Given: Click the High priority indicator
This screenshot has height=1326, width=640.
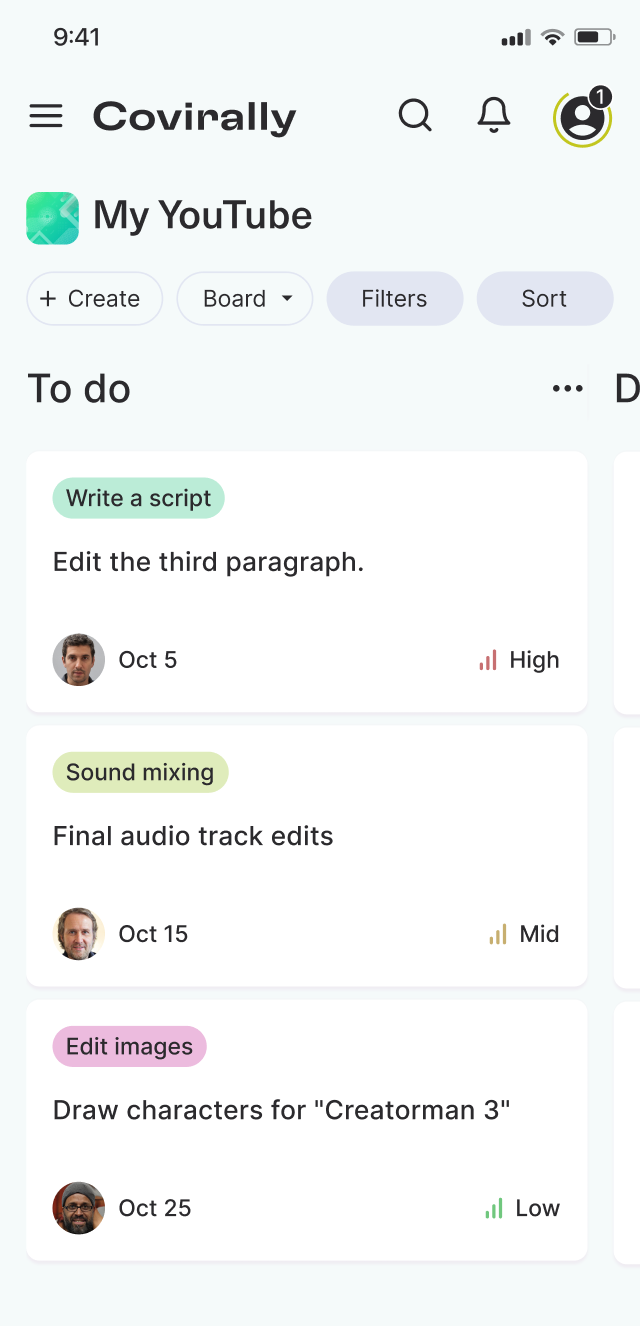Looking at the screenshot, I should tap(519, 660).
